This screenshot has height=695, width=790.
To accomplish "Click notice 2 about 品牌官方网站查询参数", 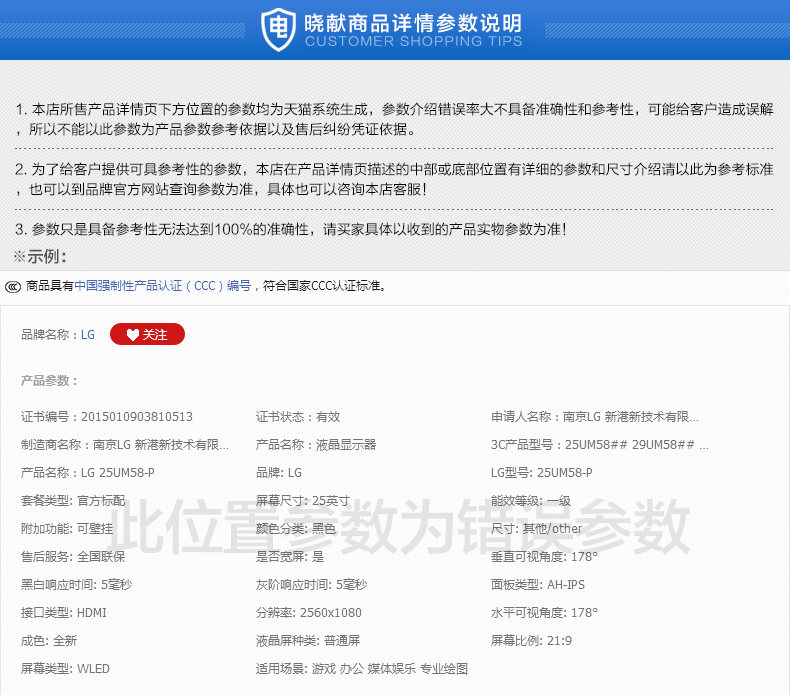I will (394, 179).
